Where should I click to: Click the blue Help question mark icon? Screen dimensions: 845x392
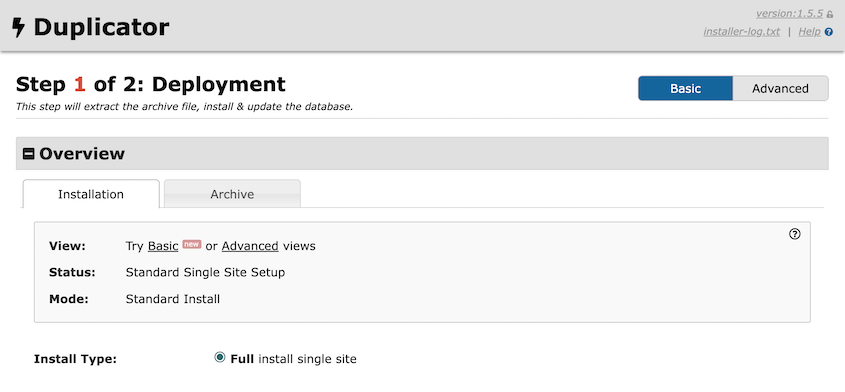coord(829,32)
